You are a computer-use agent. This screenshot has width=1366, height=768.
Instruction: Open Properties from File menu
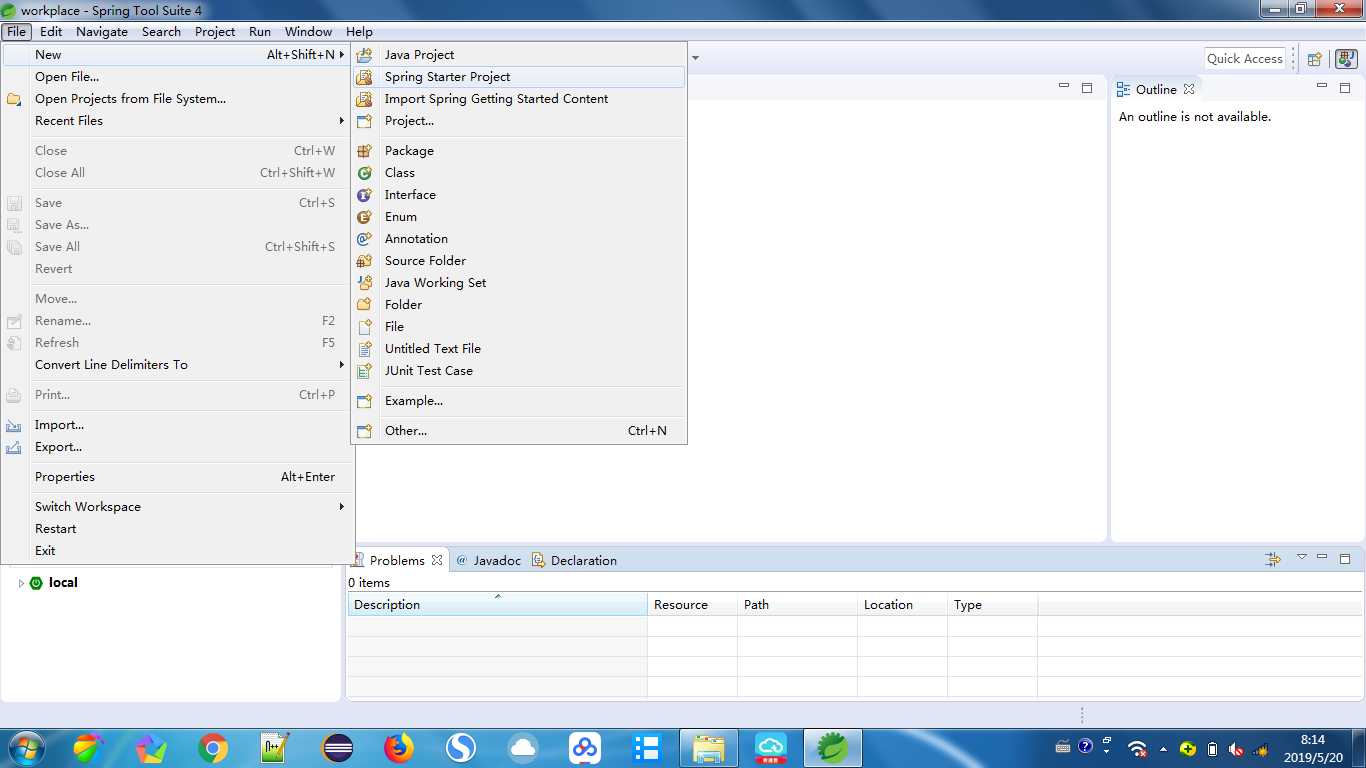[176, 477]
